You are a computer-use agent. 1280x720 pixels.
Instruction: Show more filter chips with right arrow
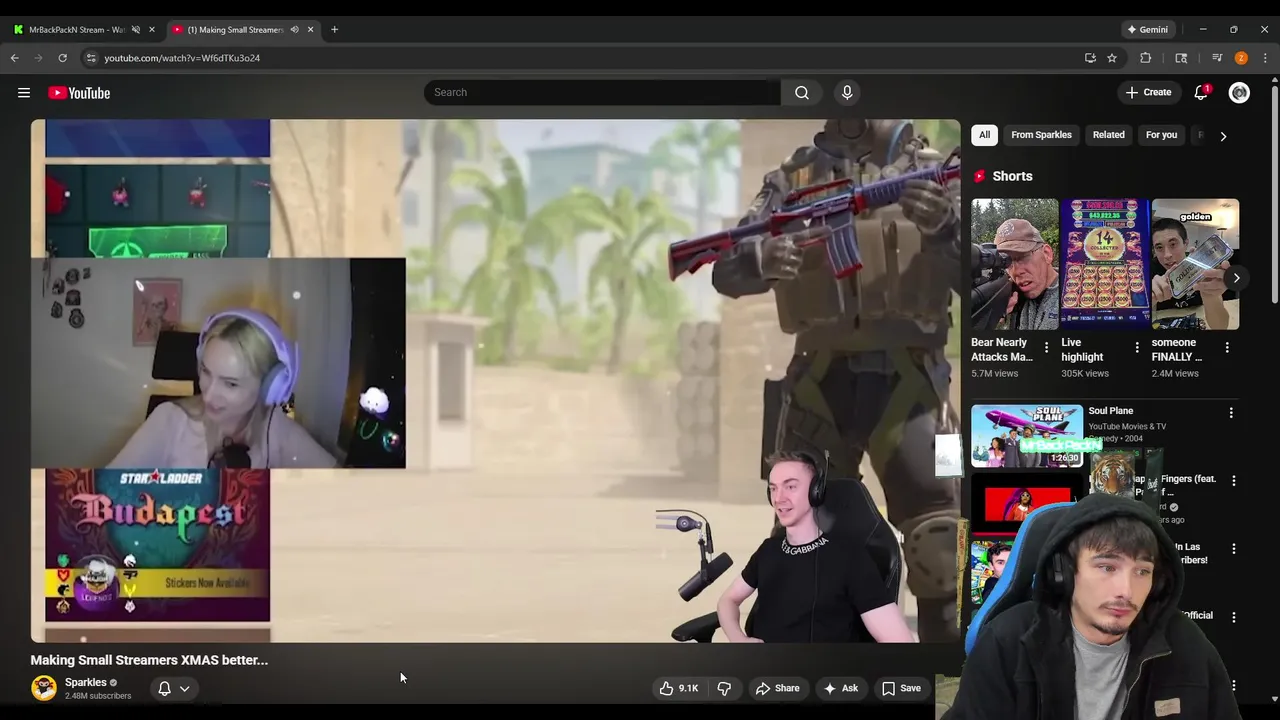coord(1223,136)
